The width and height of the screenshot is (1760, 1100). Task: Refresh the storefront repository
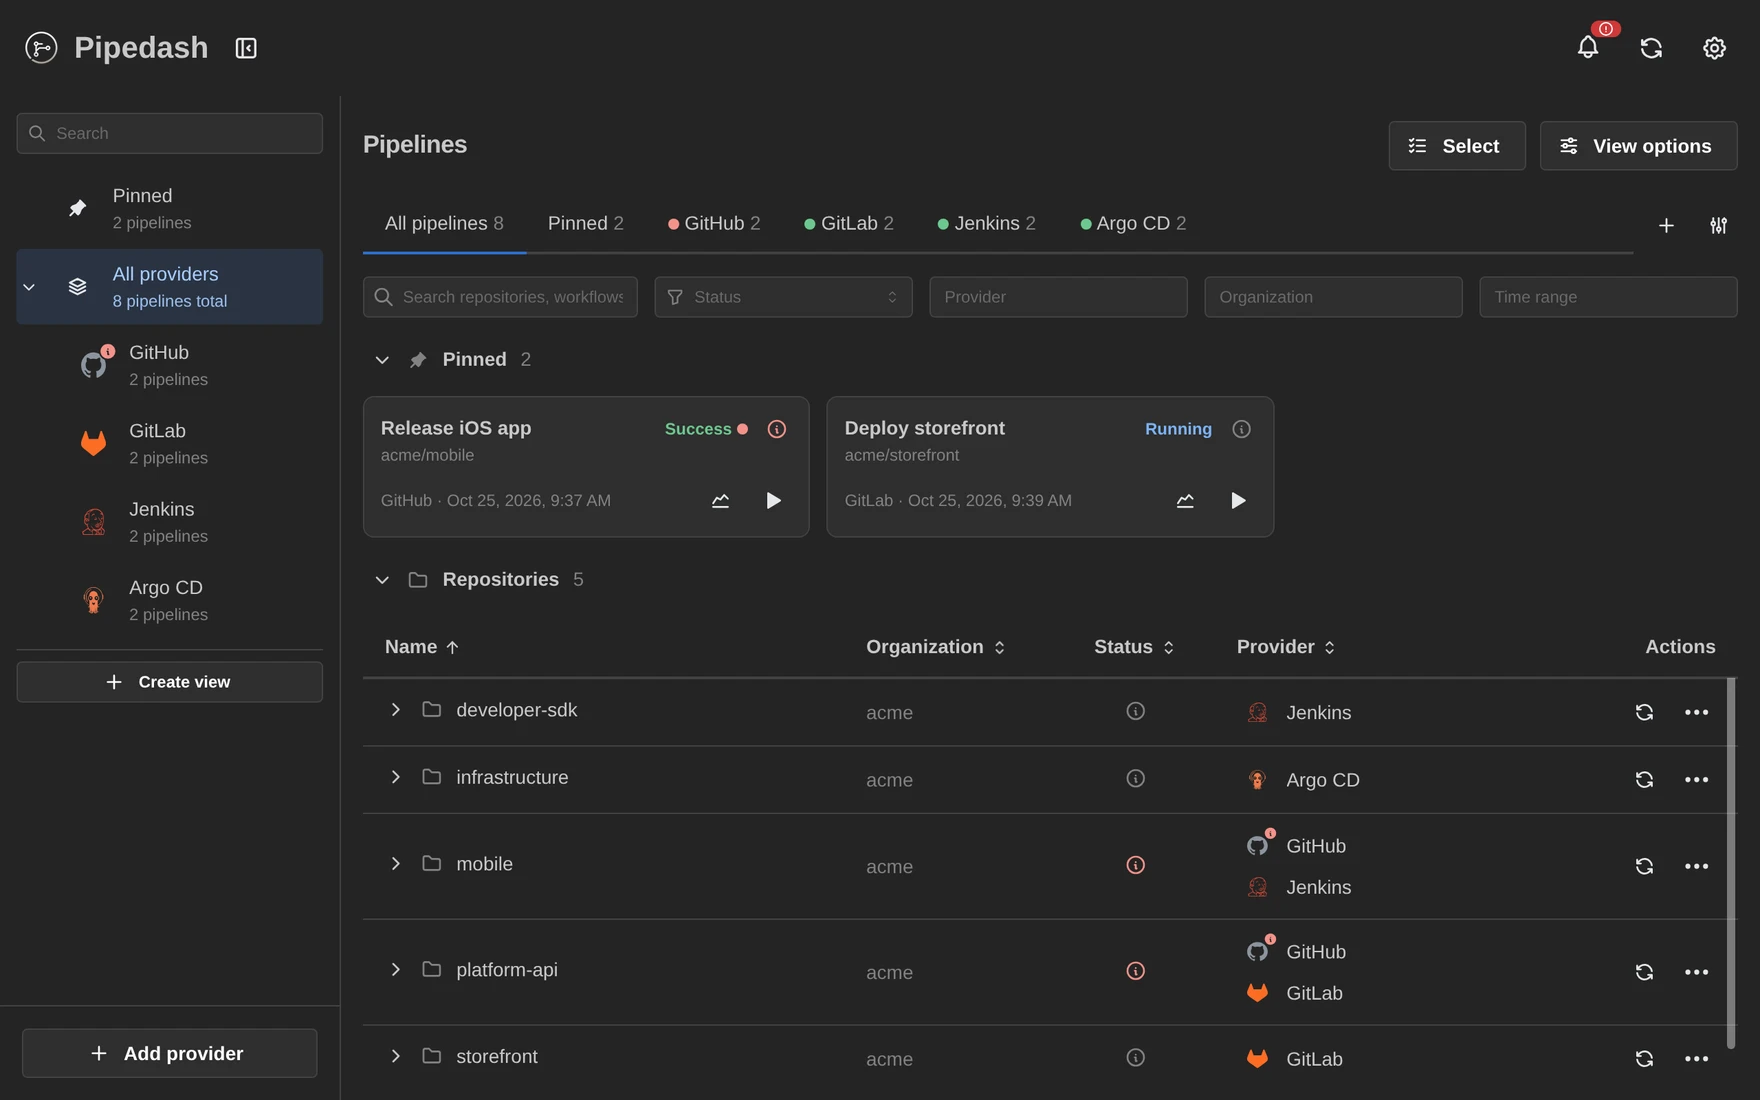pyautogui.click(x=1644, y=1058)
